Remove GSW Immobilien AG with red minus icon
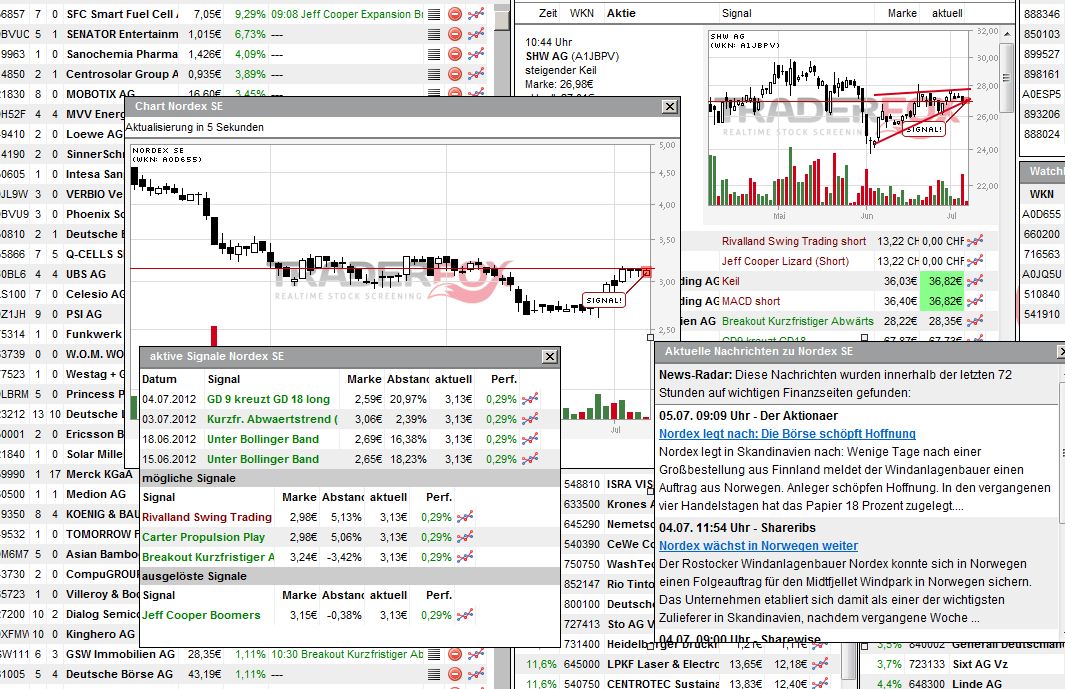 pos(454,654)
